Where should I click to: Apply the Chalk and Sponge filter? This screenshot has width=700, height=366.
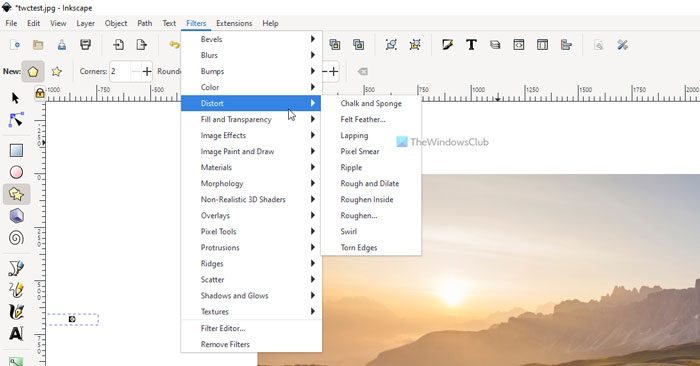[371, 104]
